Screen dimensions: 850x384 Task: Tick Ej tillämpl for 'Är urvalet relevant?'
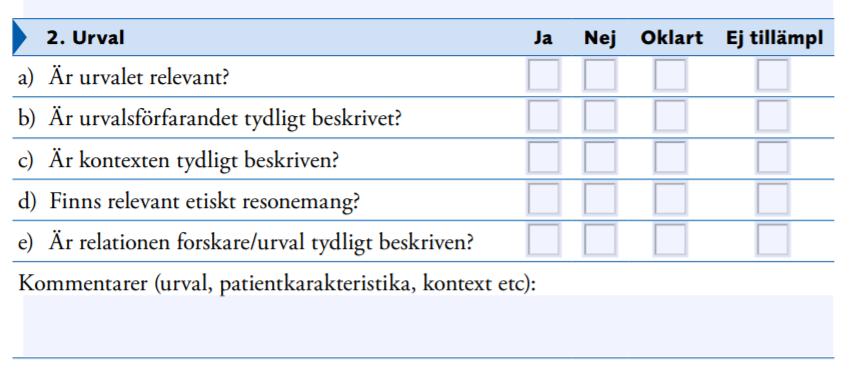pyautogui.click(x=773, y=75)
